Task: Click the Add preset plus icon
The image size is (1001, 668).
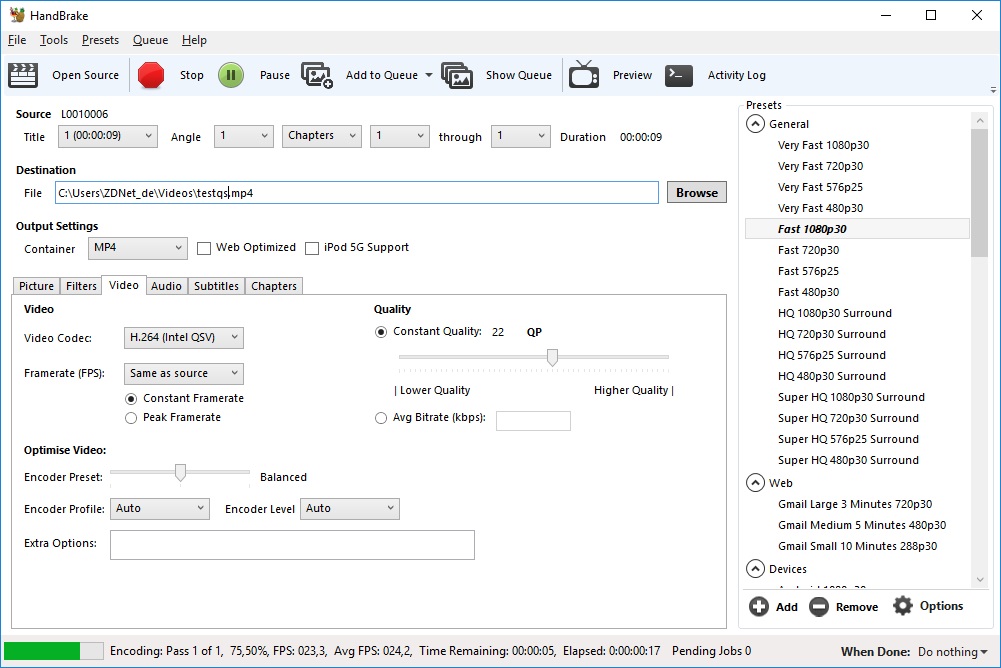Action: [x=759, y=606]
